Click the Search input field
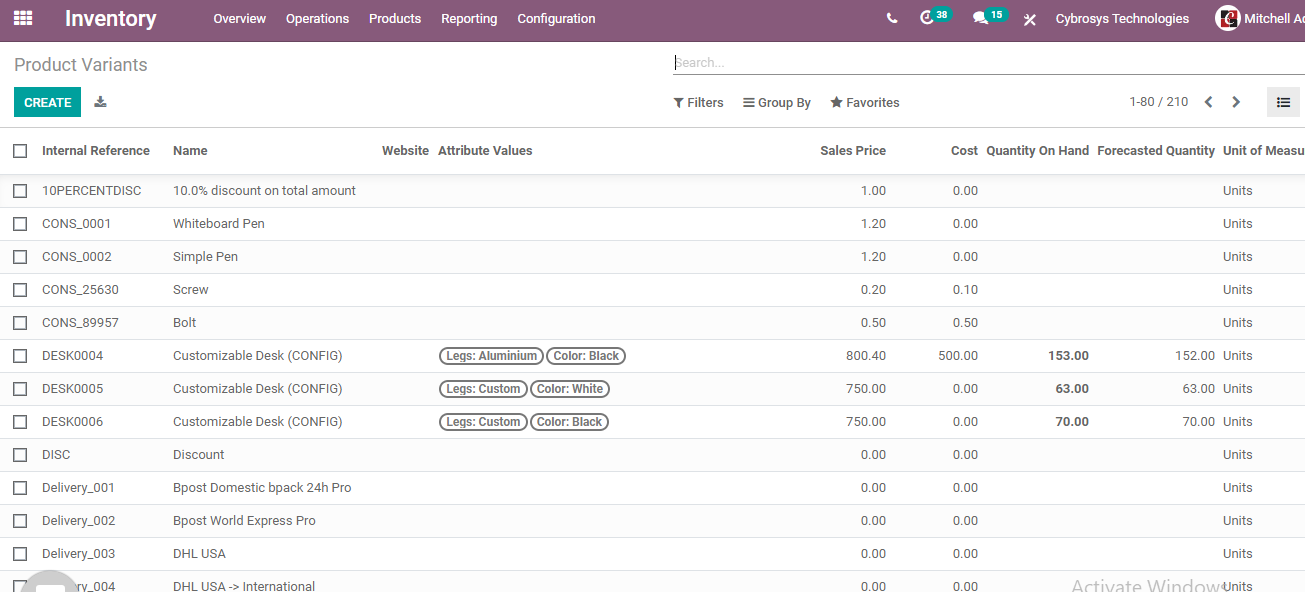Viewport: 1305px width, 592px height. click(988, 62)
